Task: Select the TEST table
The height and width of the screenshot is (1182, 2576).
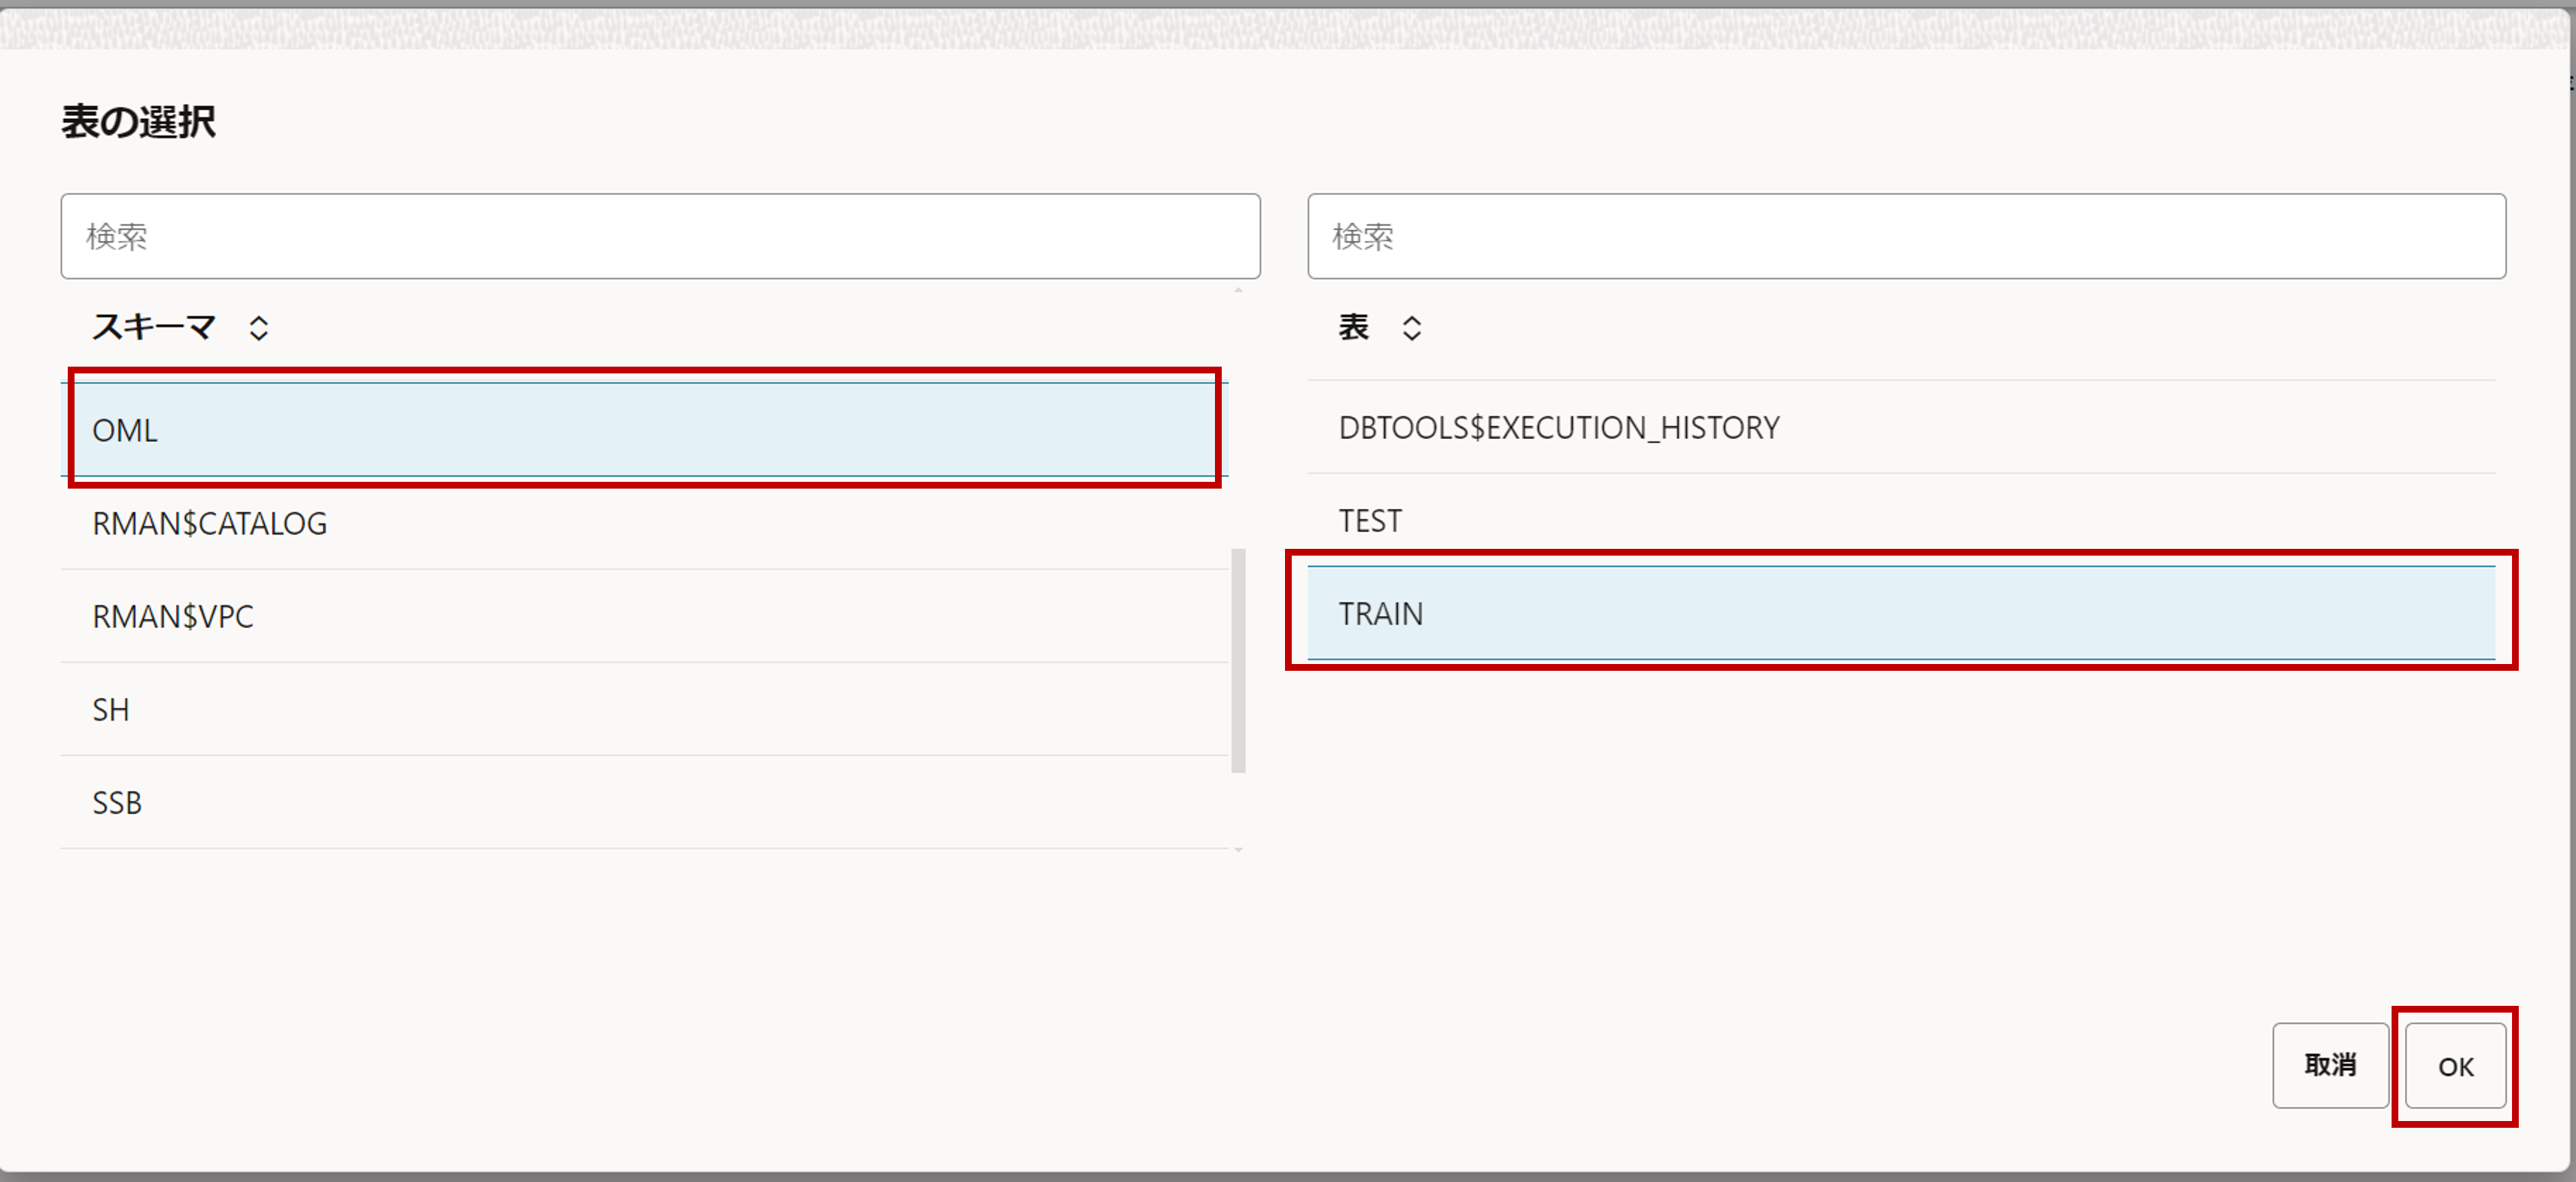Action: point(1370,521)
